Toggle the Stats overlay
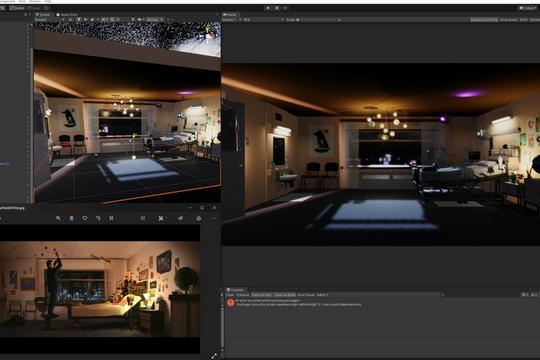This screenshot has width=540, height=360. [523, 20]
